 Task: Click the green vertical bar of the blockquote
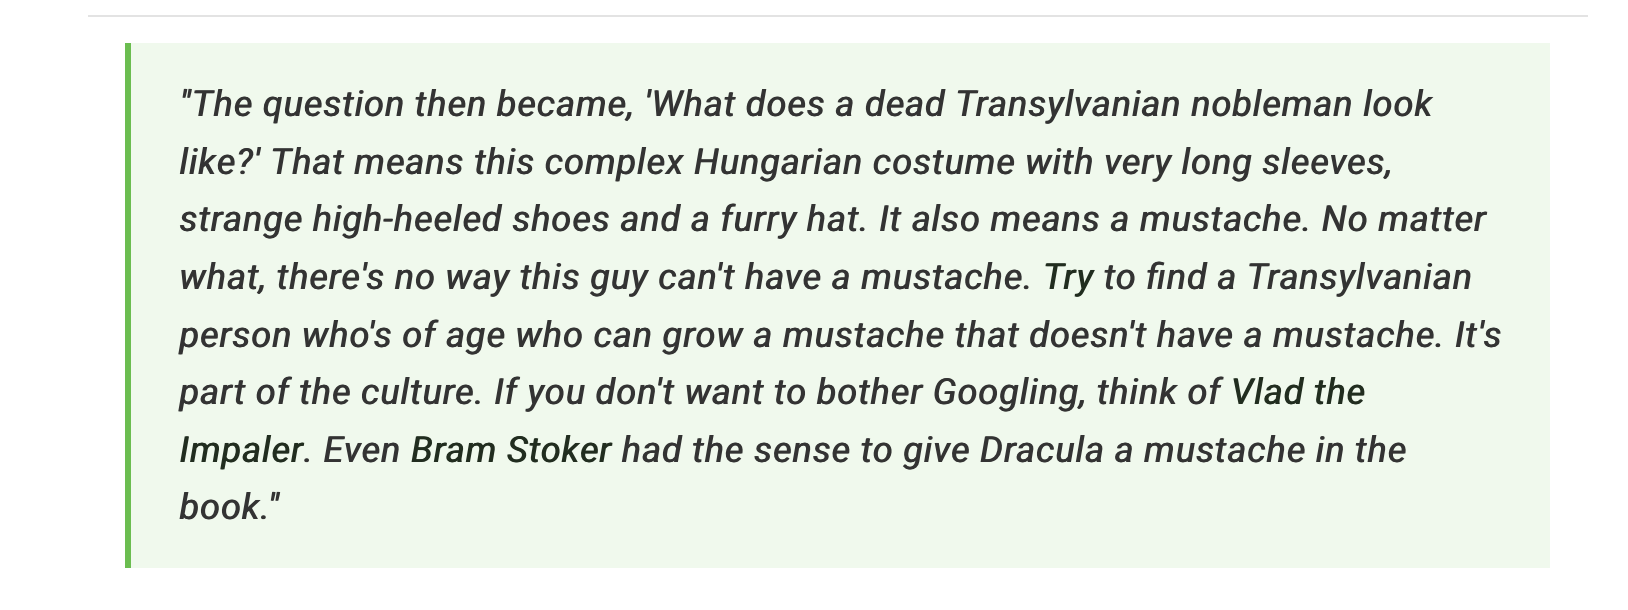(x=128, y=305)
